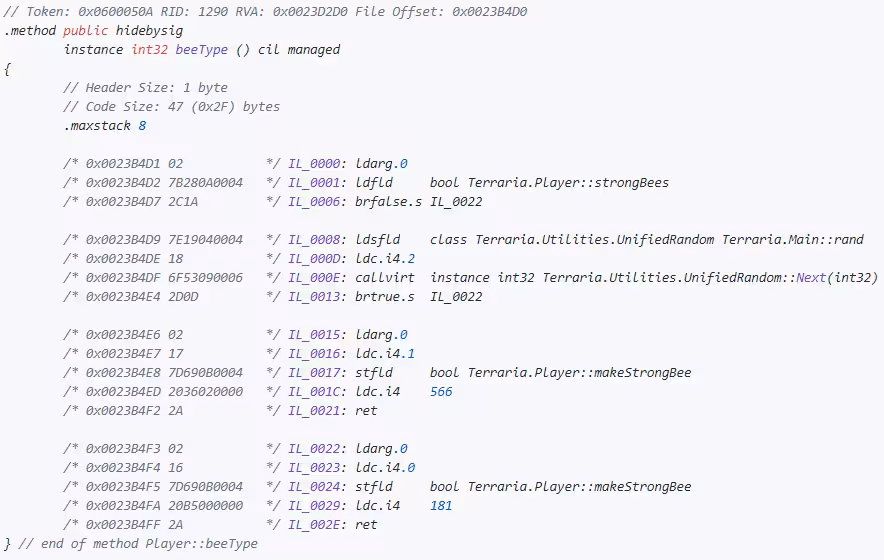884x560 pixels.
Task: Click 'Terraria.Utilities.UnifiedRandom' class name at IL_0008
Action: pyautogui.click(x=595, y=240)
